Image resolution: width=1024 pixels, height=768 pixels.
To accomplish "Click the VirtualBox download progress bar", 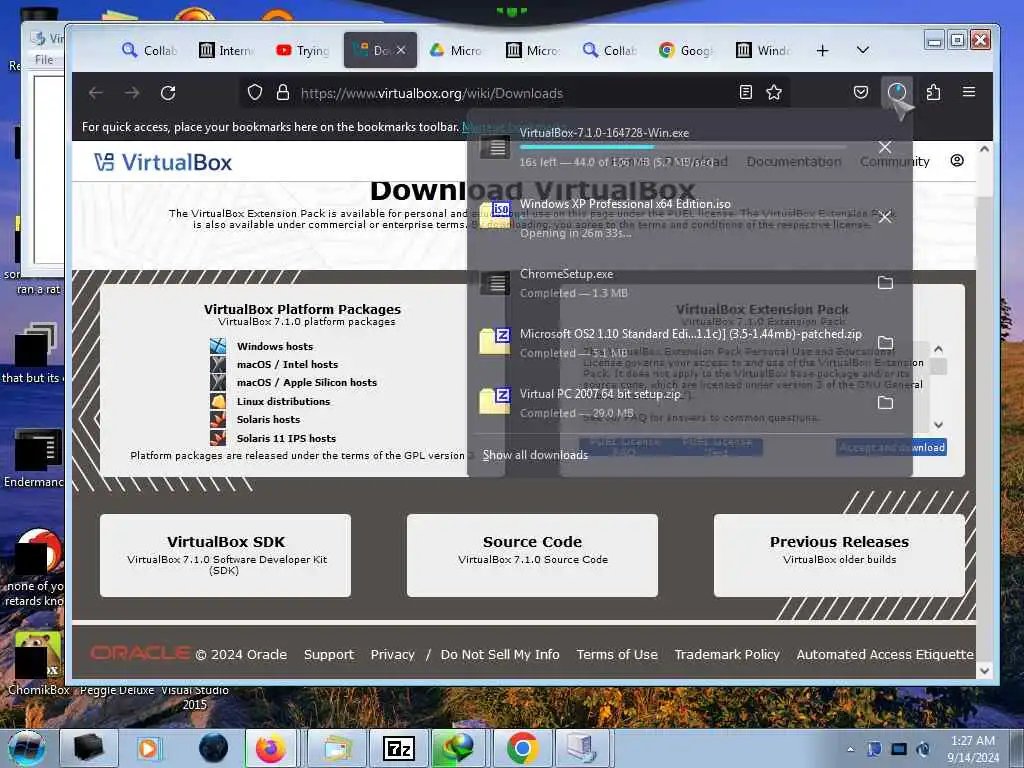I will click(682, 147).
